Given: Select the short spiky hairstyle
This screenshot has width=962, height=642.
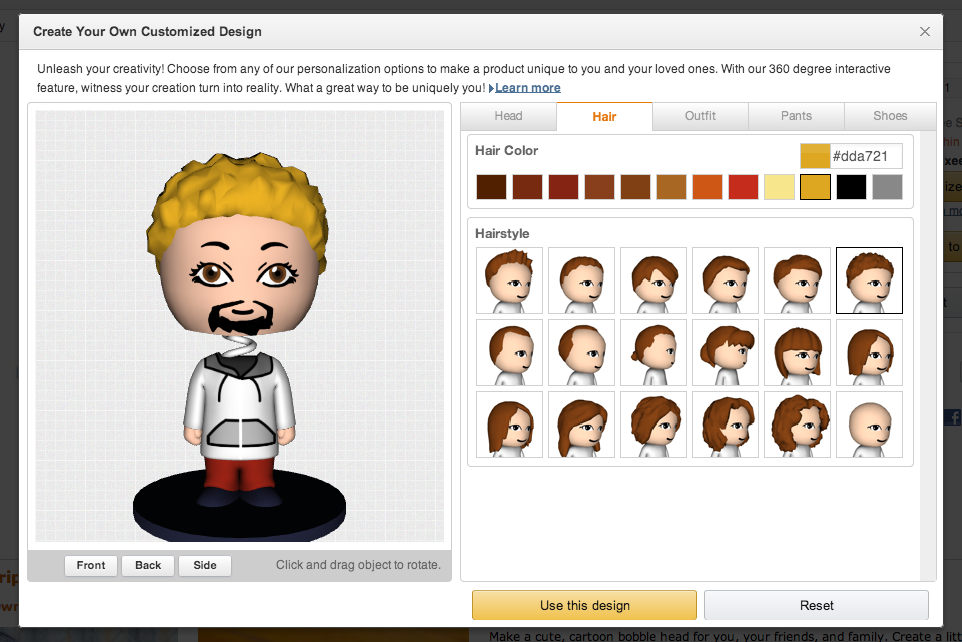Looking at the screenshot, I should coord(509,280).
